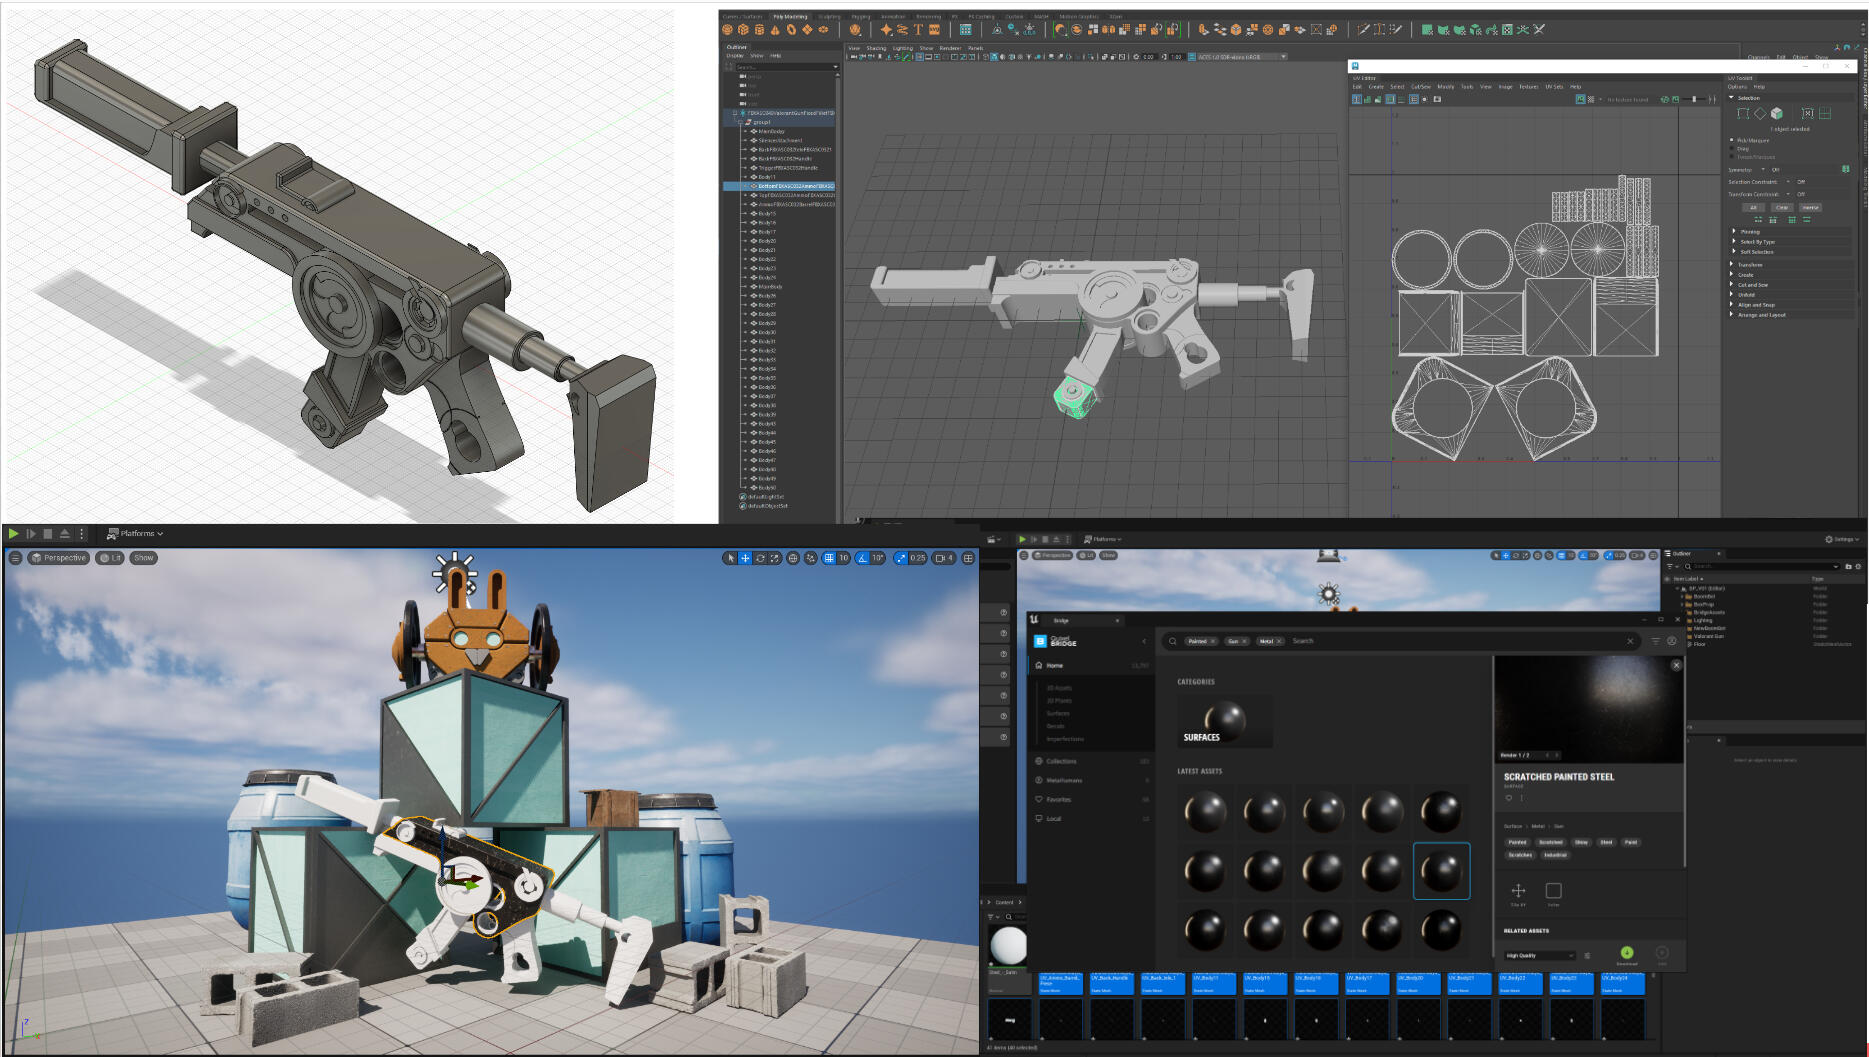Click the polygon sphere icon in Maya's shelf
Image resolution: width=1869 pixels, height=1057 pixels.
[727, 30]
